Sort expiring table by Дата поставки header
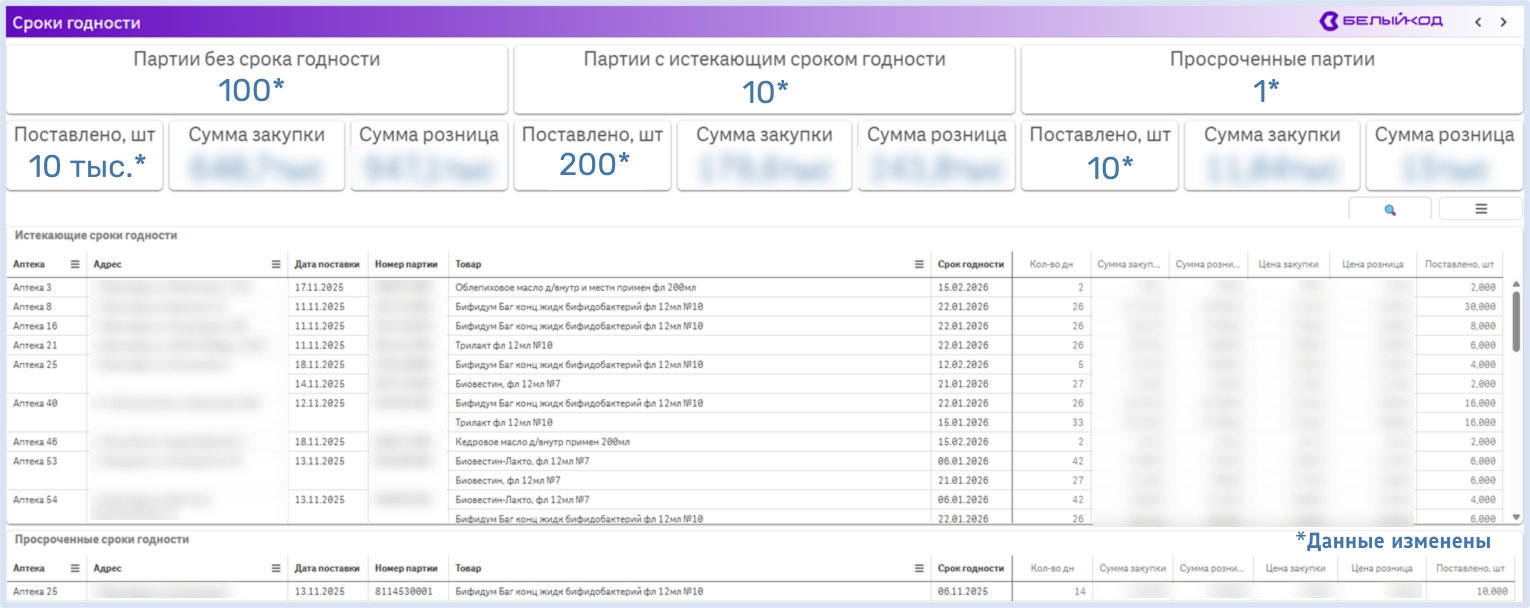Image resolution: width=1530 pixels, height=608 pixels. 327,264
